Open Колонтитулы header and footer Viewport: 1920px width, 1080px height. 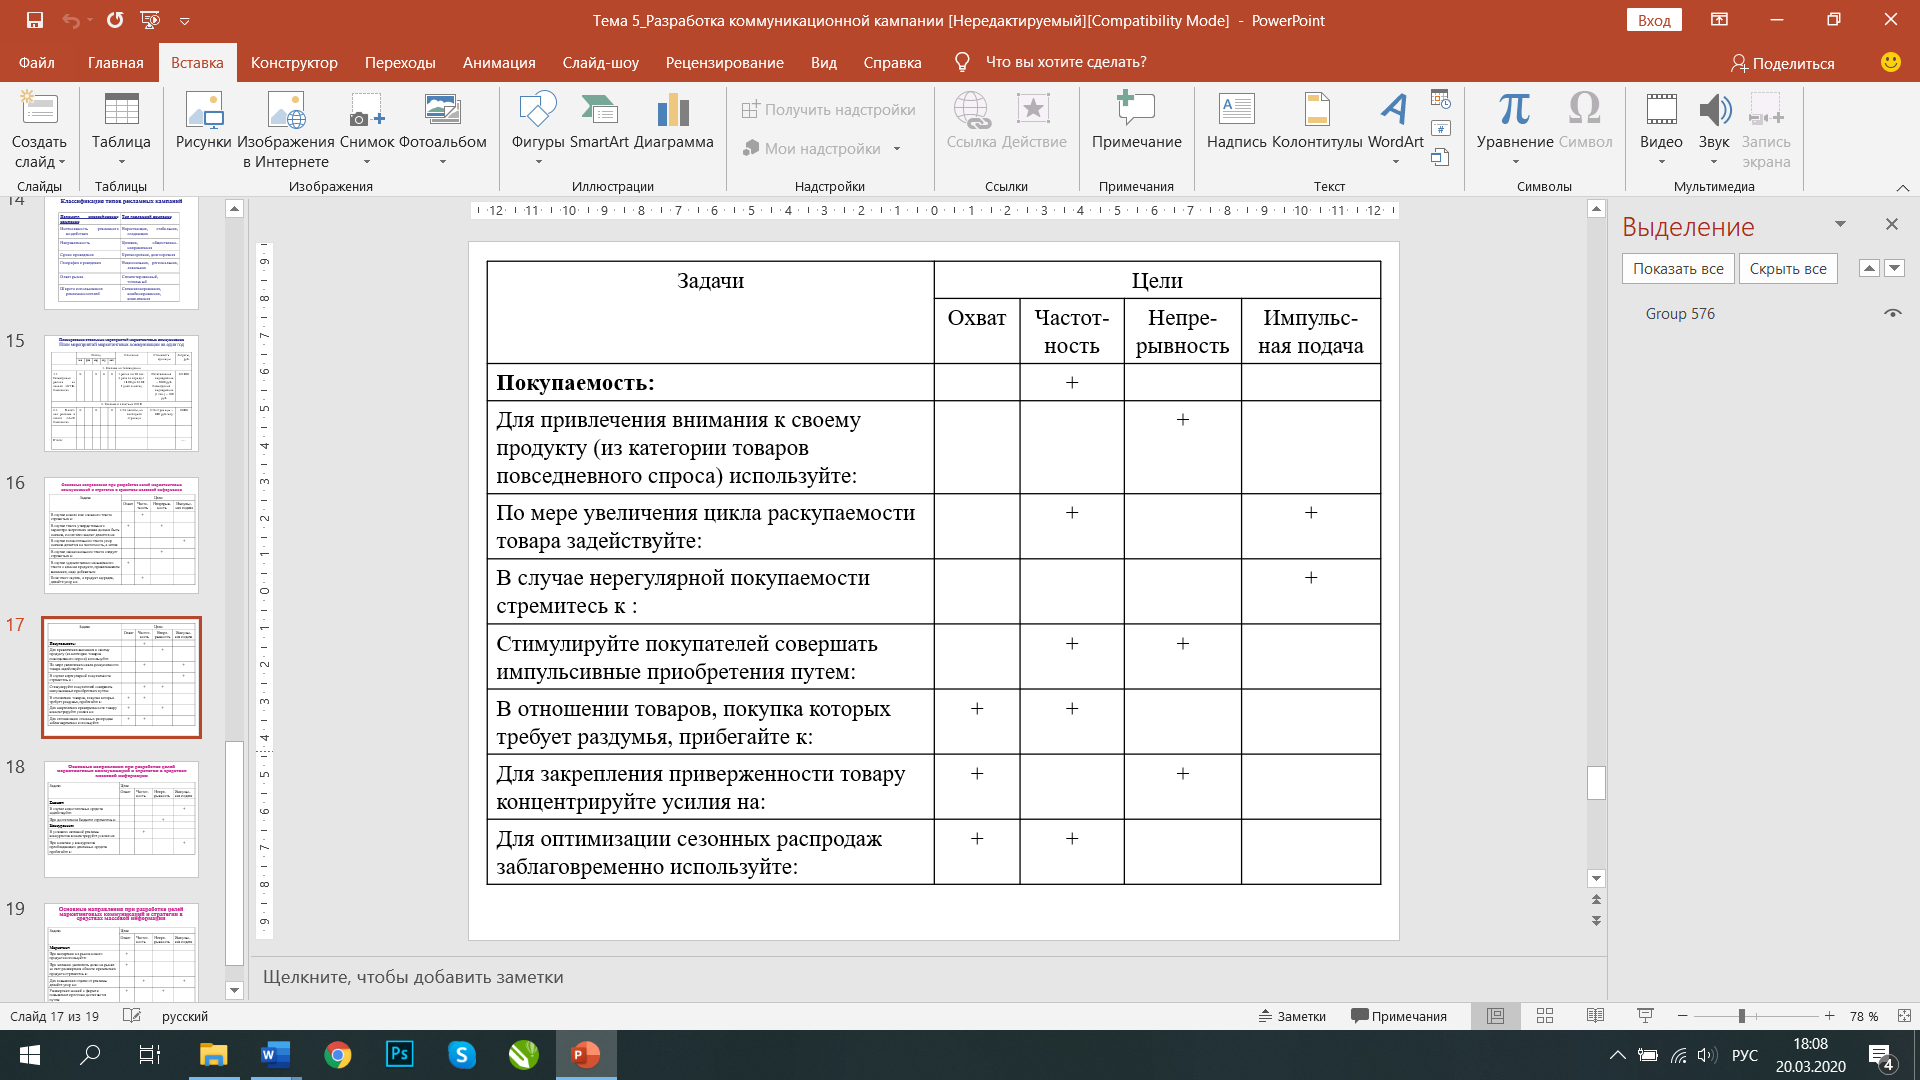click(1317, 122)
